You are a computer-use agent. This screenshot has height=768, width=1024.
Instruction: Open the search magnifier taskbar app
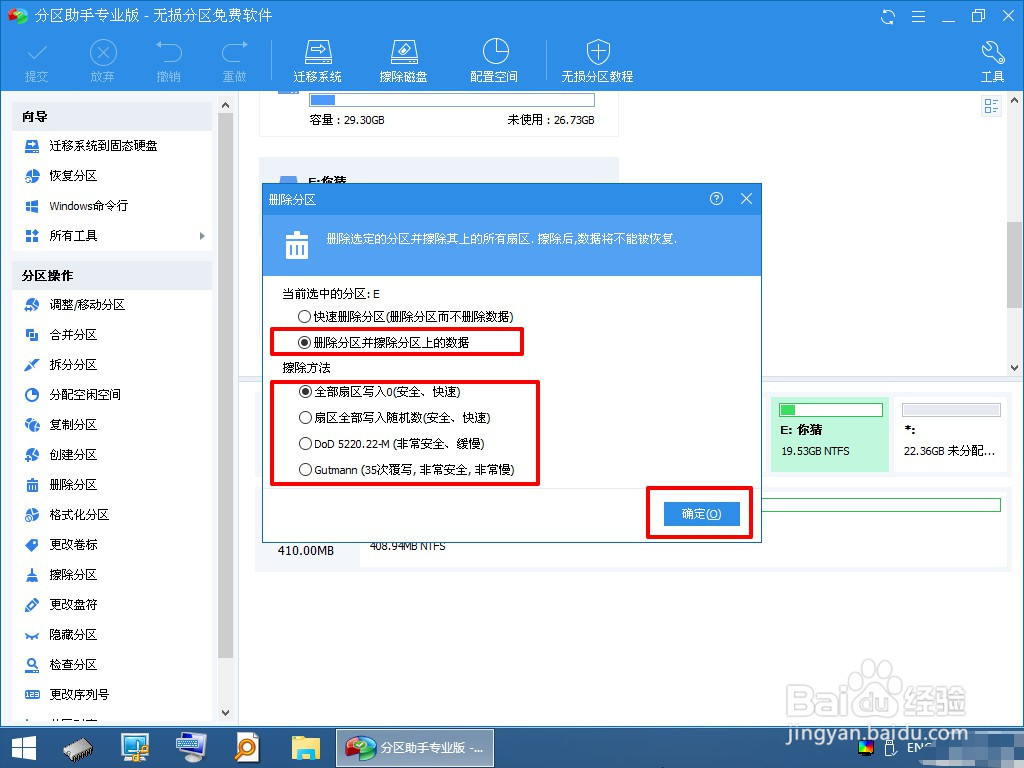tap(248, 748)
